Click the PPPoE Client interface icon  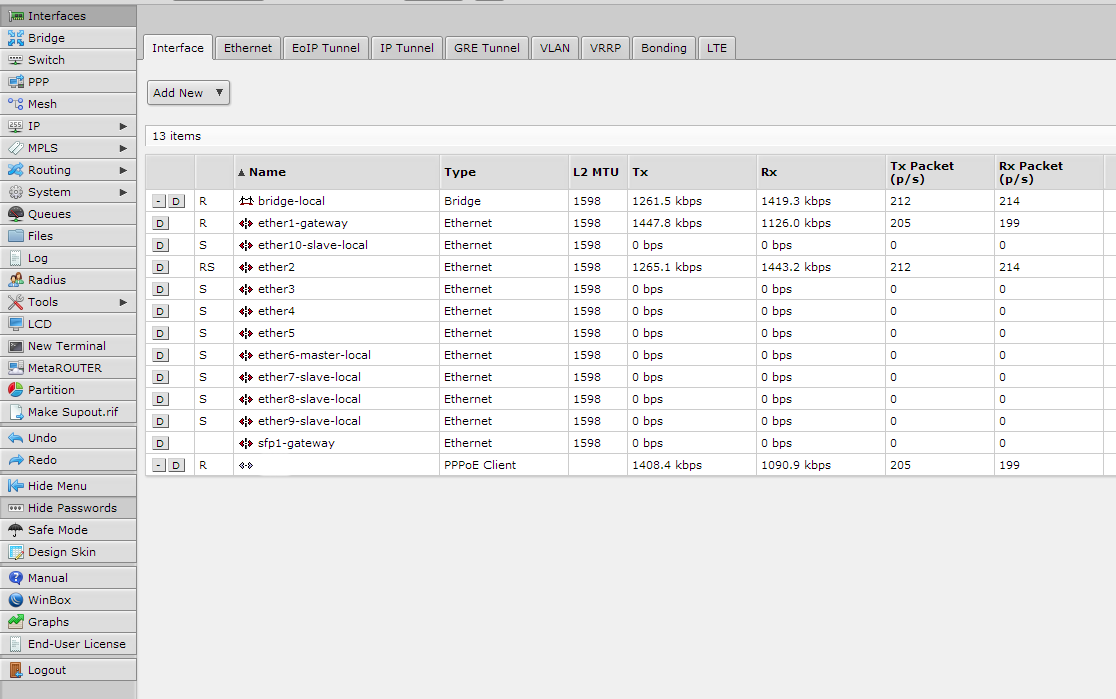coord(246,465)
